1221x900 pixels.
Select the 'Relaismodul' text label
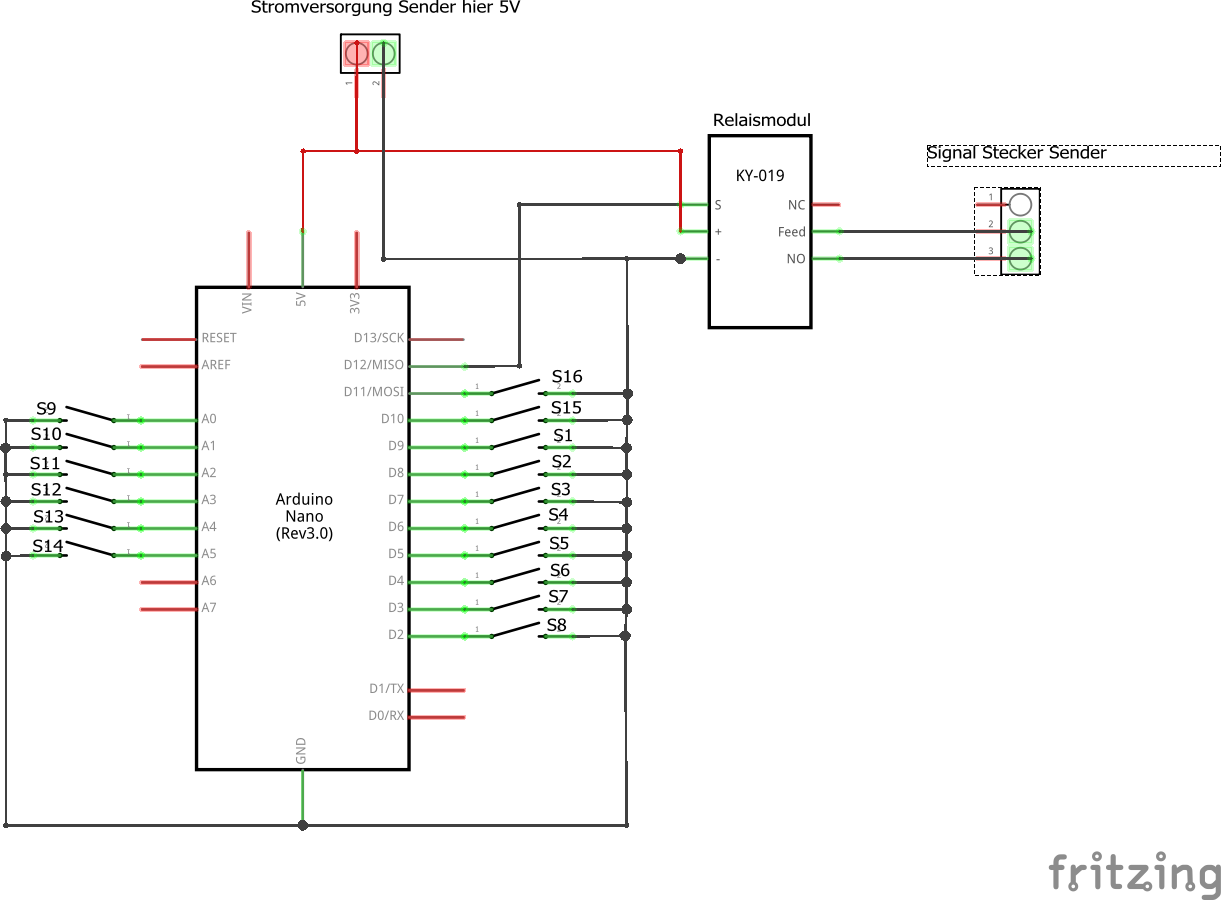point(761,120)
